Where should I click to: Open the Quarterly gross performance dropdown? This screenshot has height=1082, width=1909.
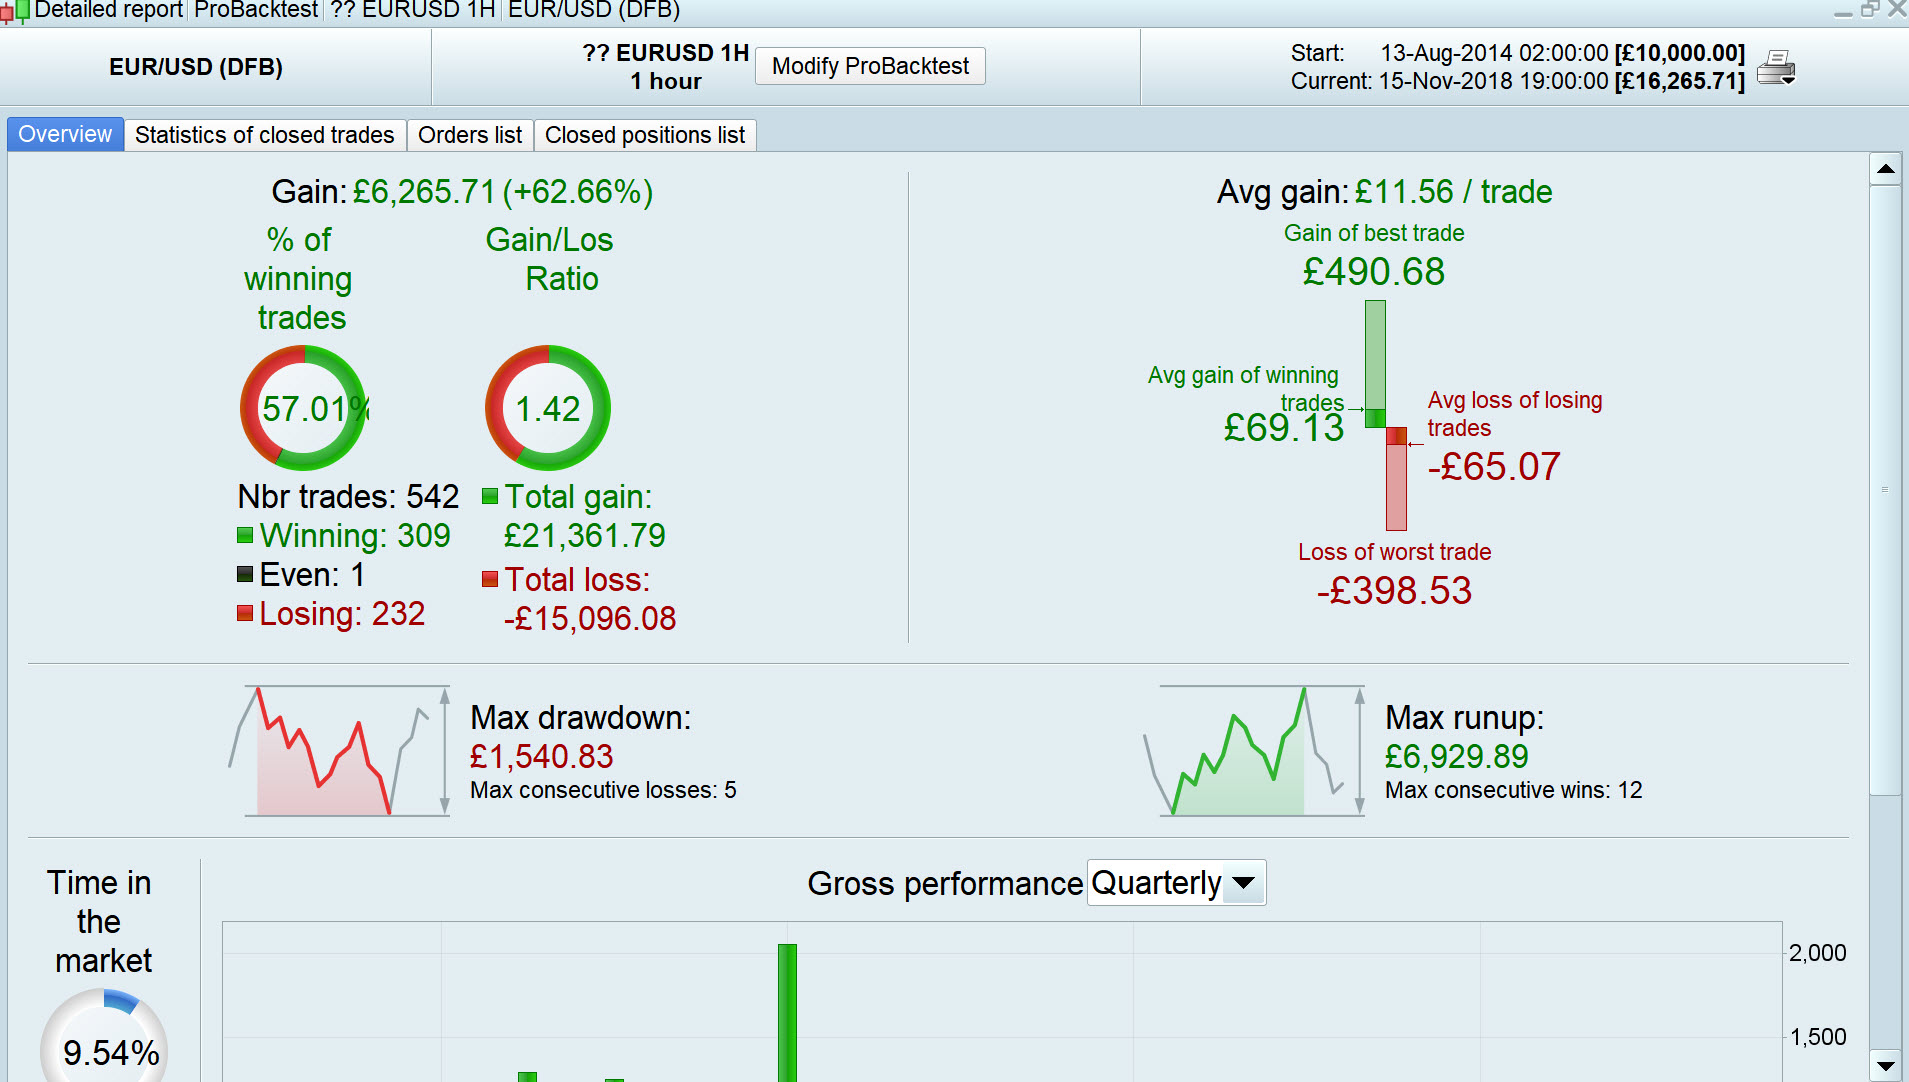coord(1176,883)
